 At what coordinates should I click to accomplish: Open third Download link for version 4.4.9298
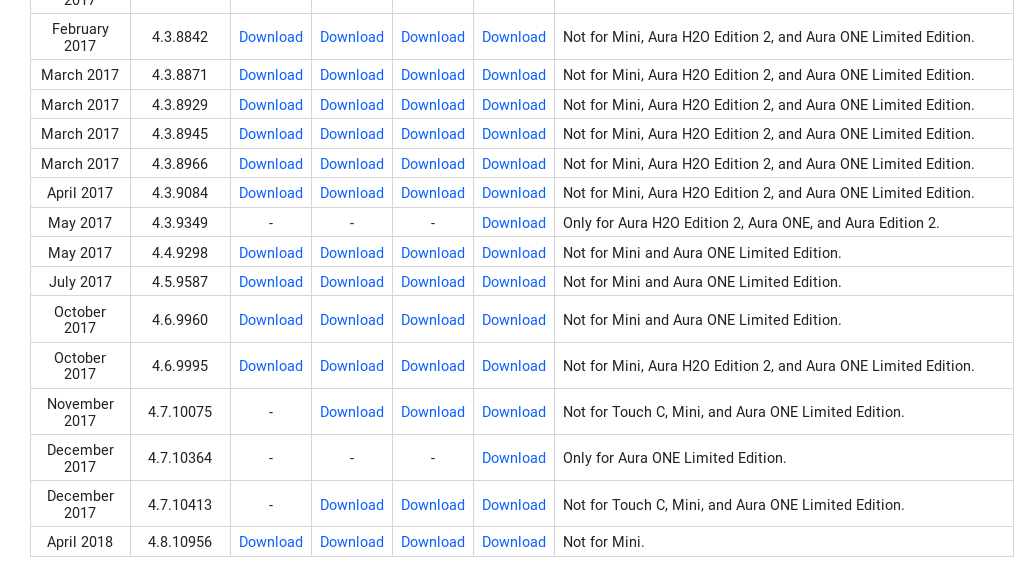[433, 253]
